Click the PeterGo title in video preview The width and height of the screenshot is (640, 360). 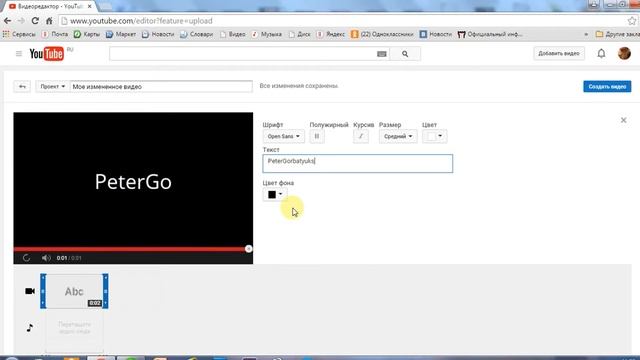[133, 182]
